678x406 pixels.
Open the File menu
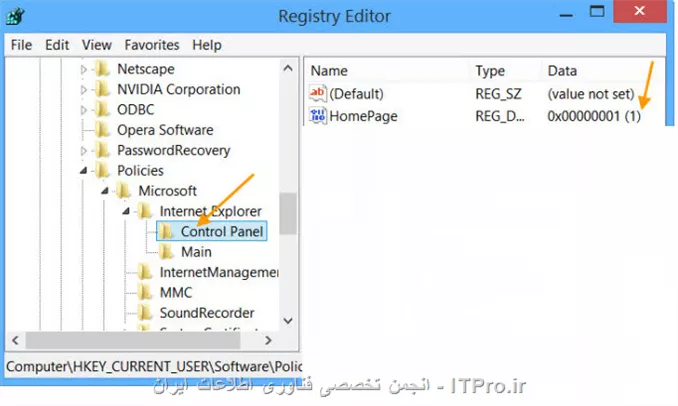pos(21,45)
